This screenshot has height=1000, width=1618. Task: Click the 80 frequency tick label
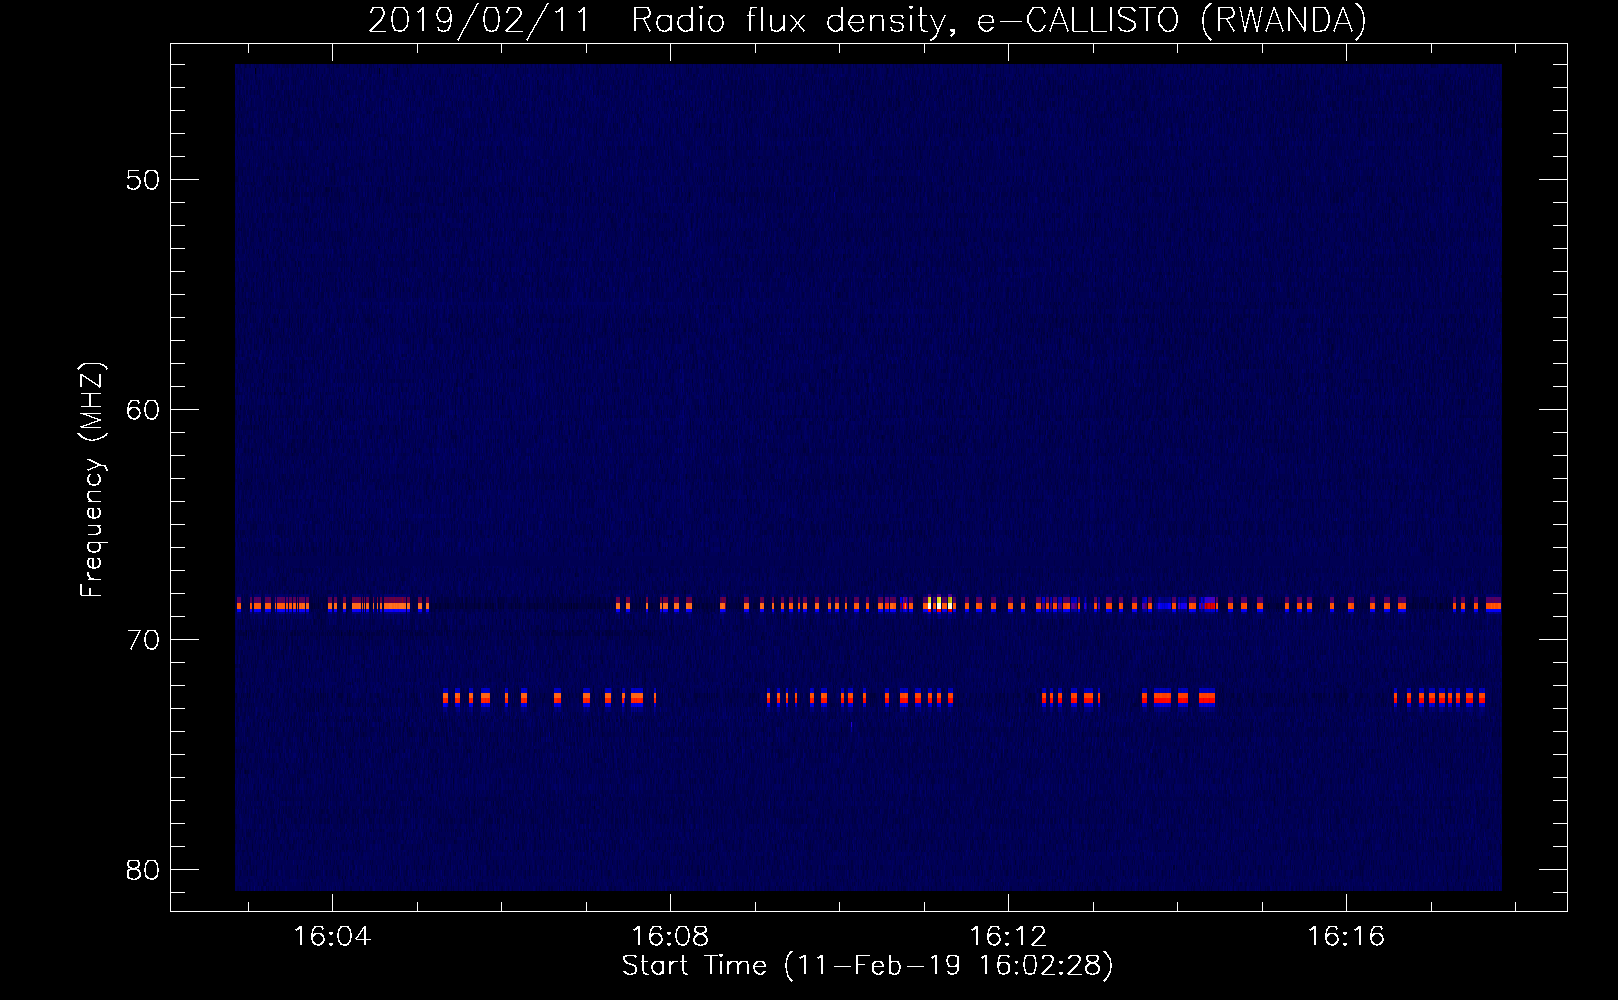pyautogui.click(x=143, y=870)
